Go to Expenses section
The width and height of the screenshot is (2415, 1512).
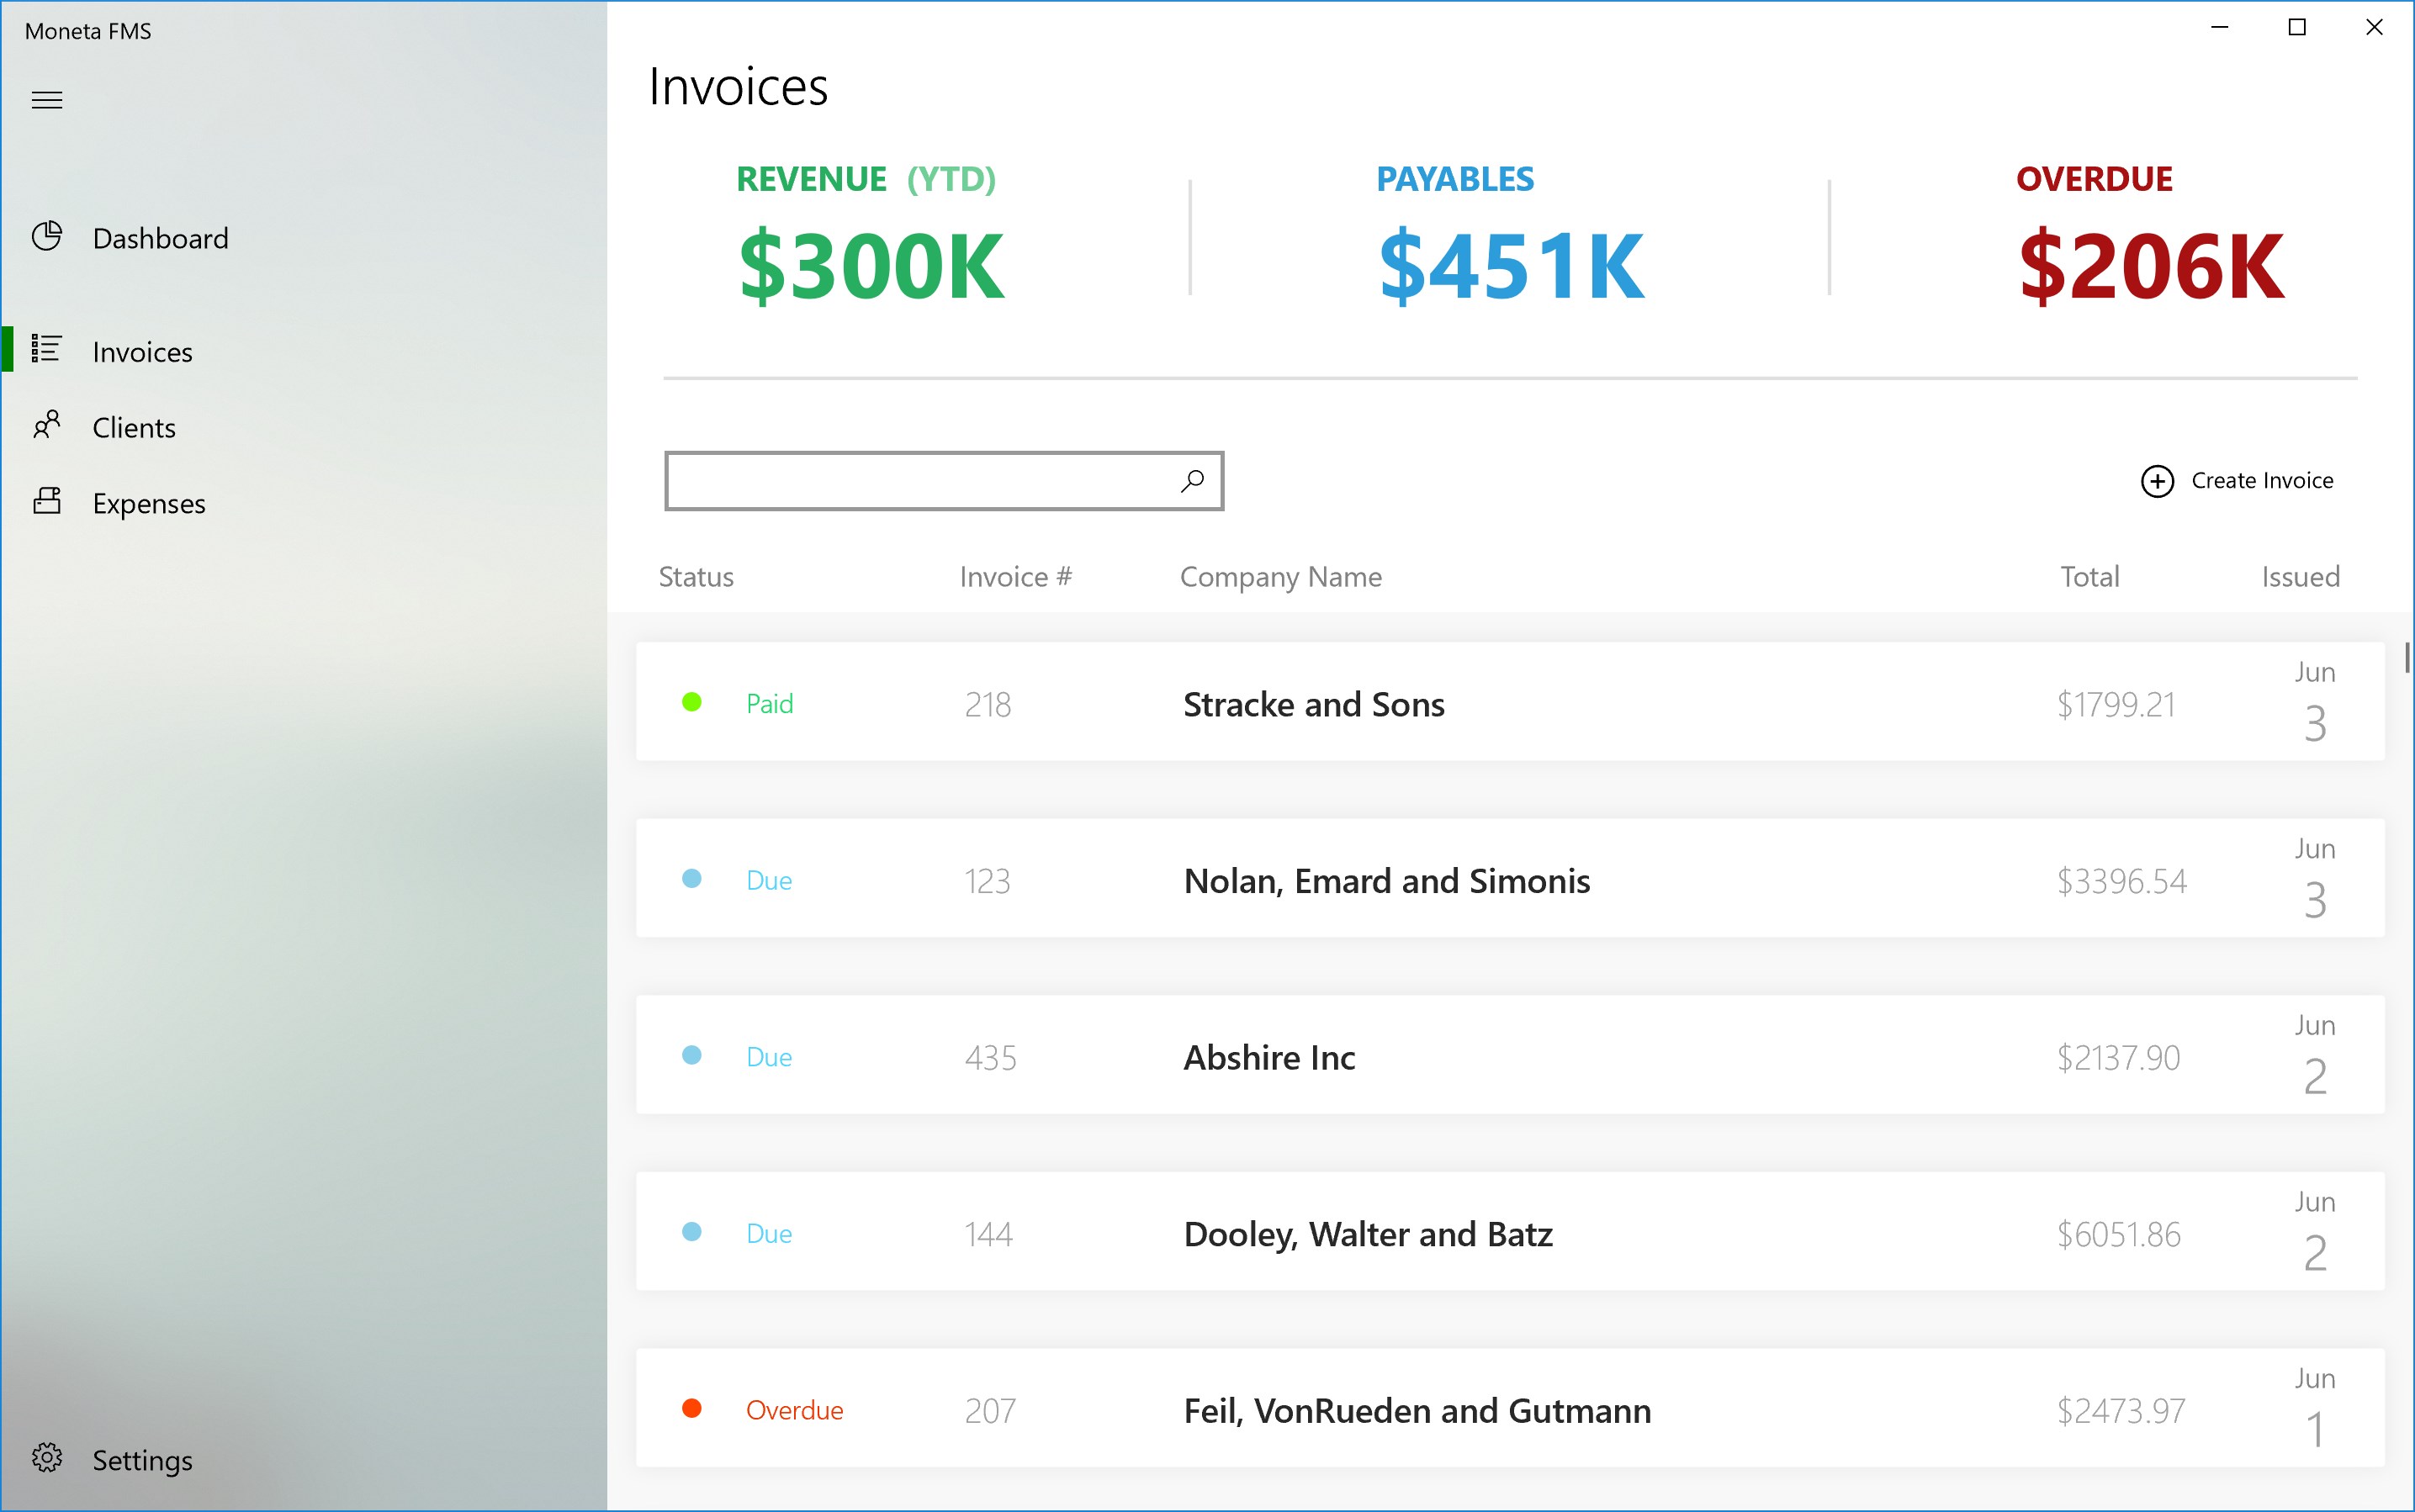pos(149,504)
